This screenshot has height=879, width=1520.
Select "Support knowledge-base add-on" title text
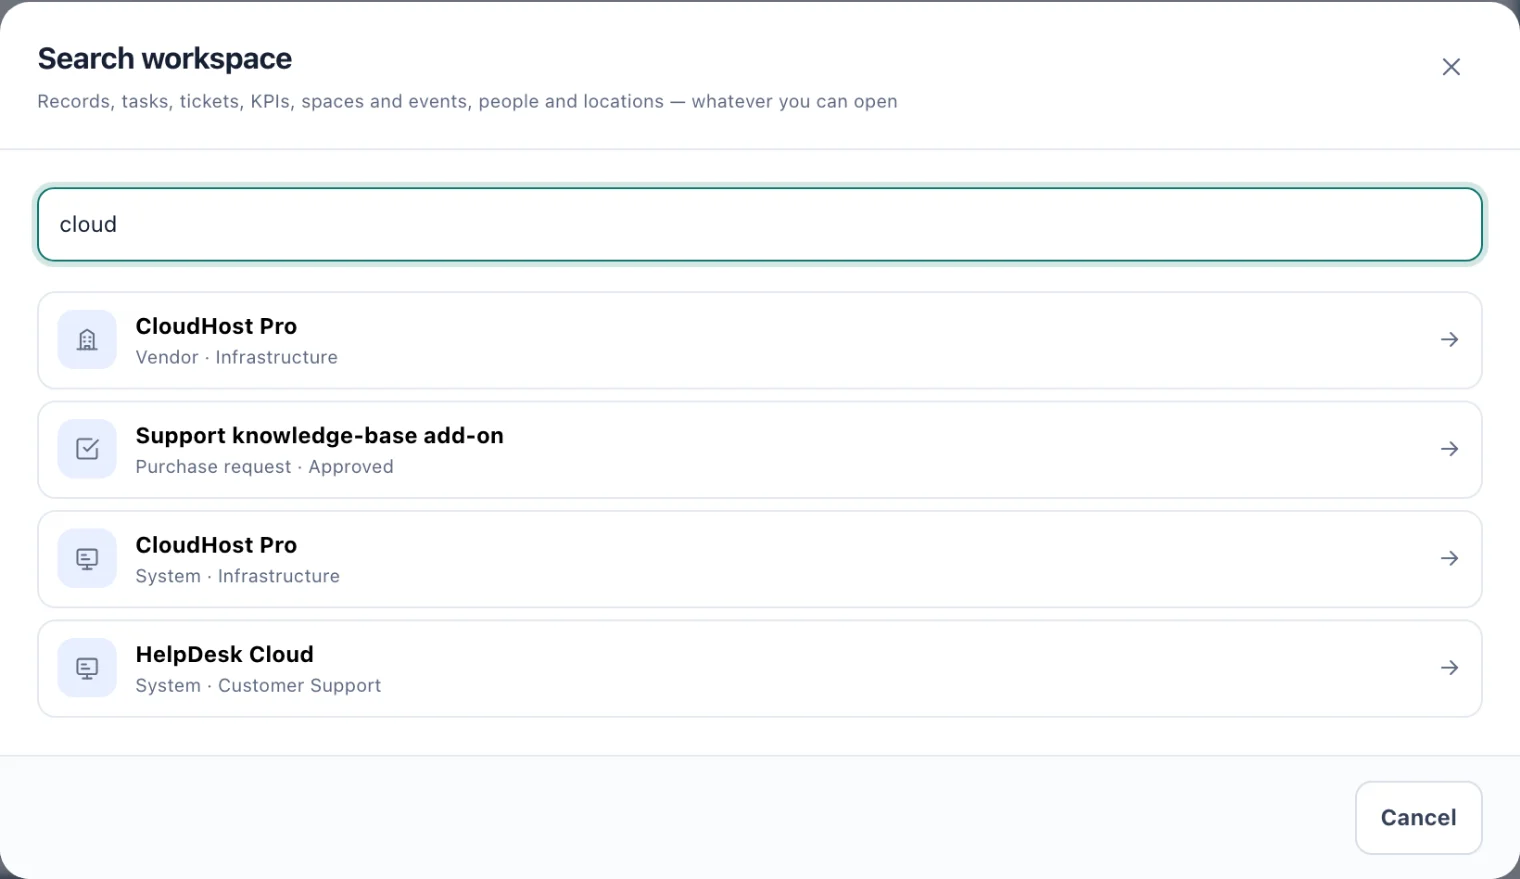point(320,436)
